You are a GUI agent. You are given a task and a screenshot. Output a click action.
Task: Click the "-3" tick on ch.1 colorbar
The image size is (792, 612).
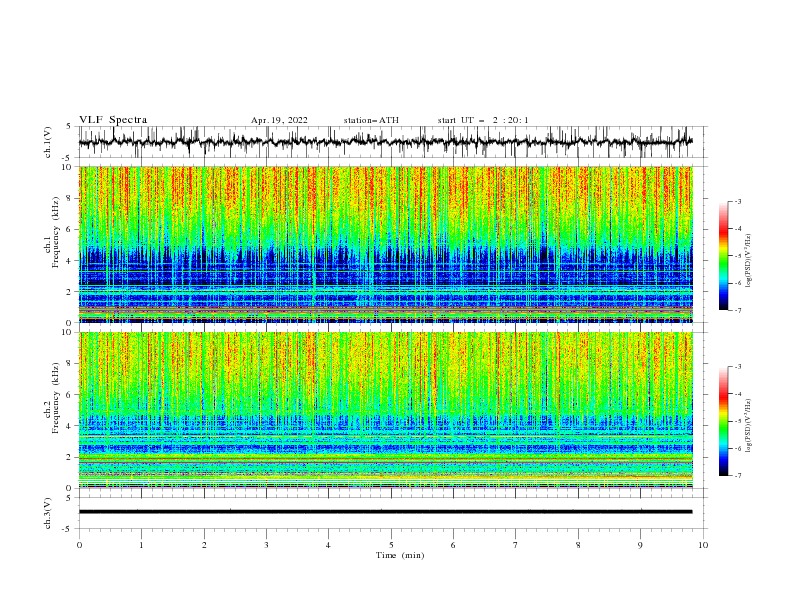pyautogui.click(x=738, y=201)
